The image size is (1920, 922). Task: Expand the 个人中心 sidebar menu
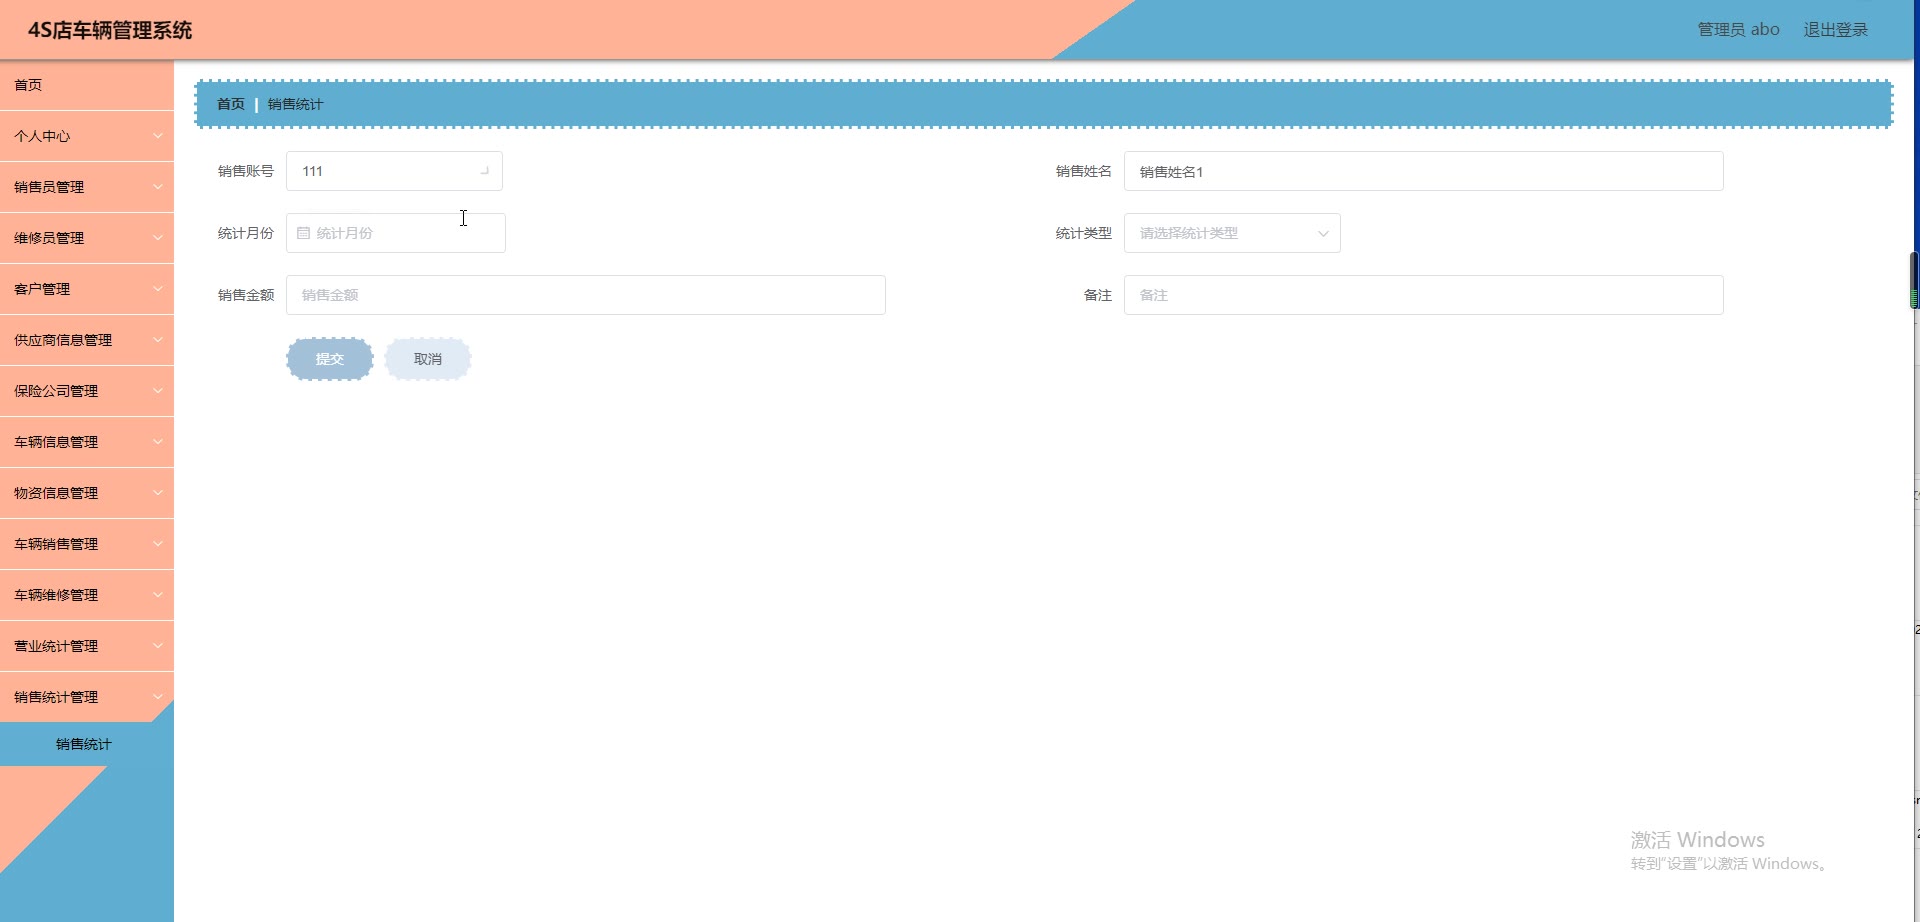point(87,136)
